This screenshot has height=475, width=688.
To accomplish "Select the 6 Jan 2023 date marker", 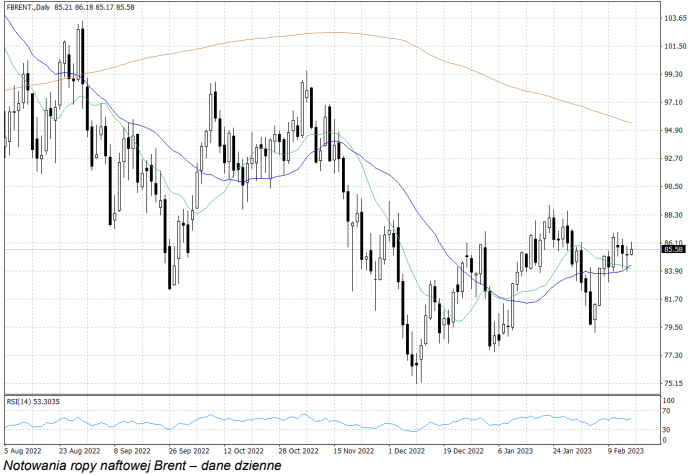I will coord(518,450).
